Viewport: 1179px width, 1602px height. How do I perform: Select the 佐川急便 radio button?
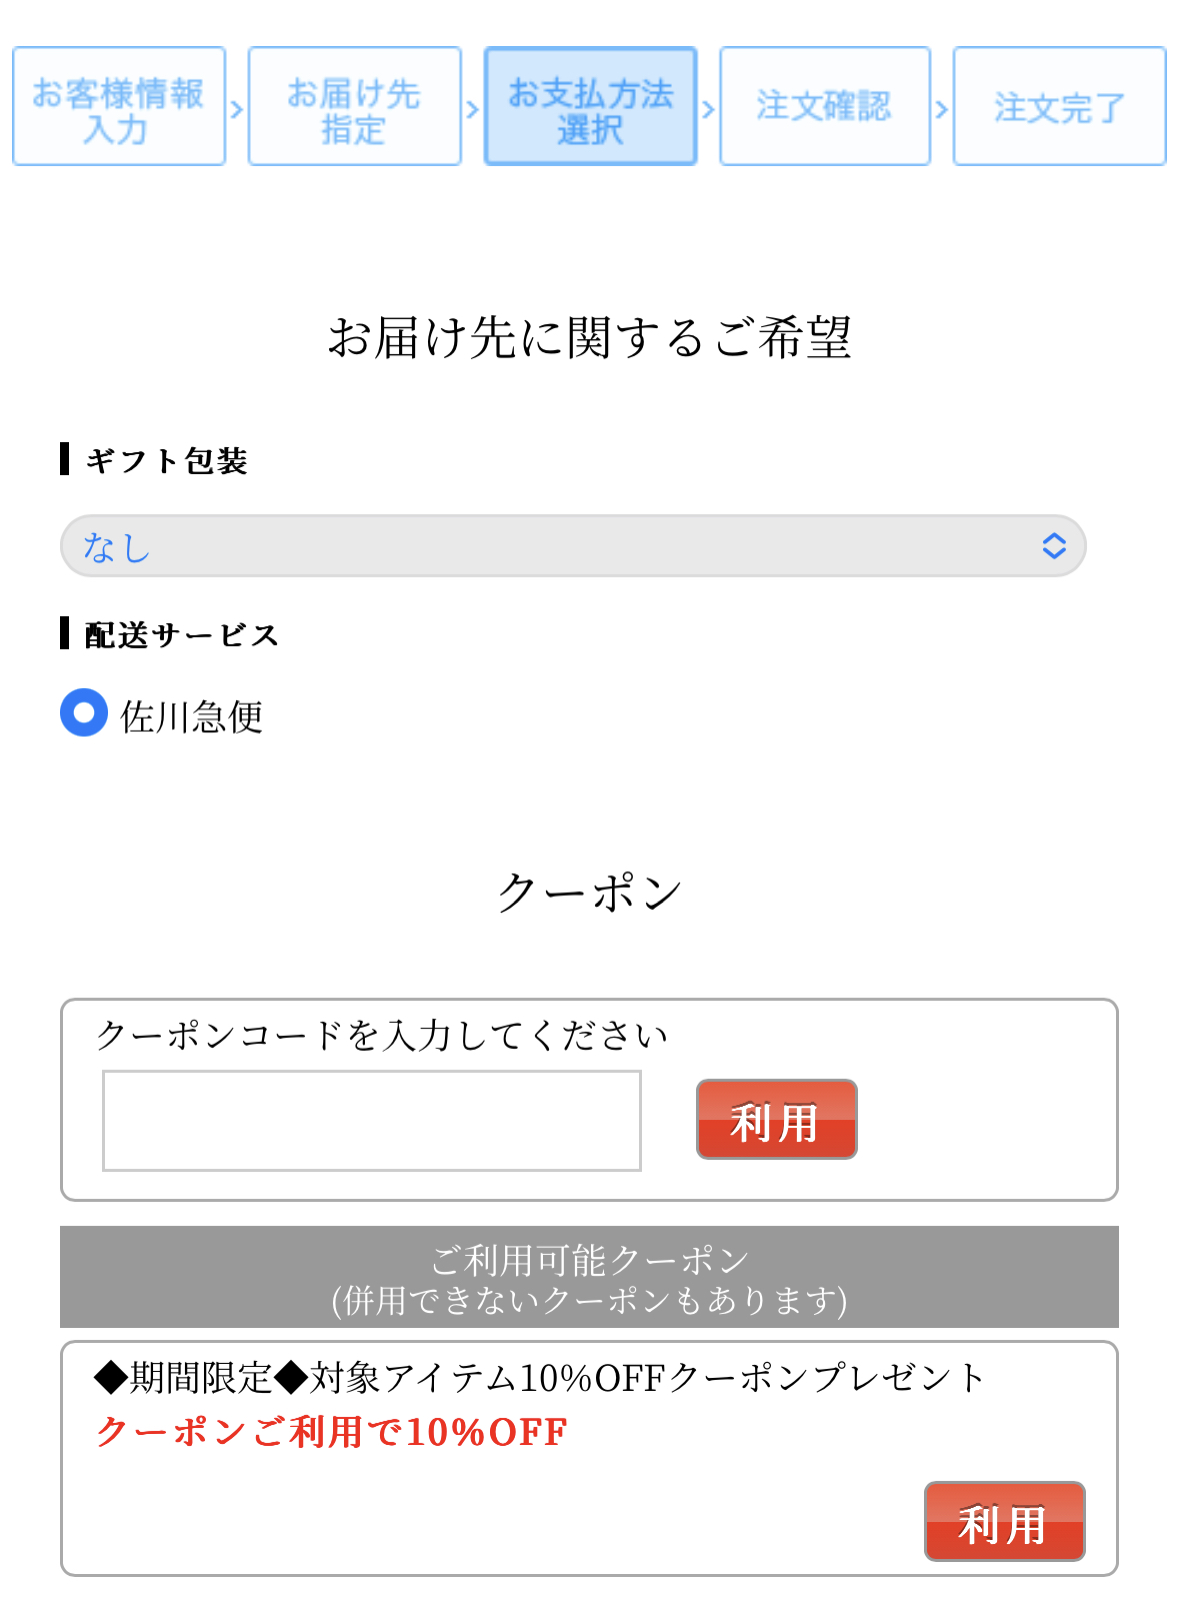pos(84,713)
